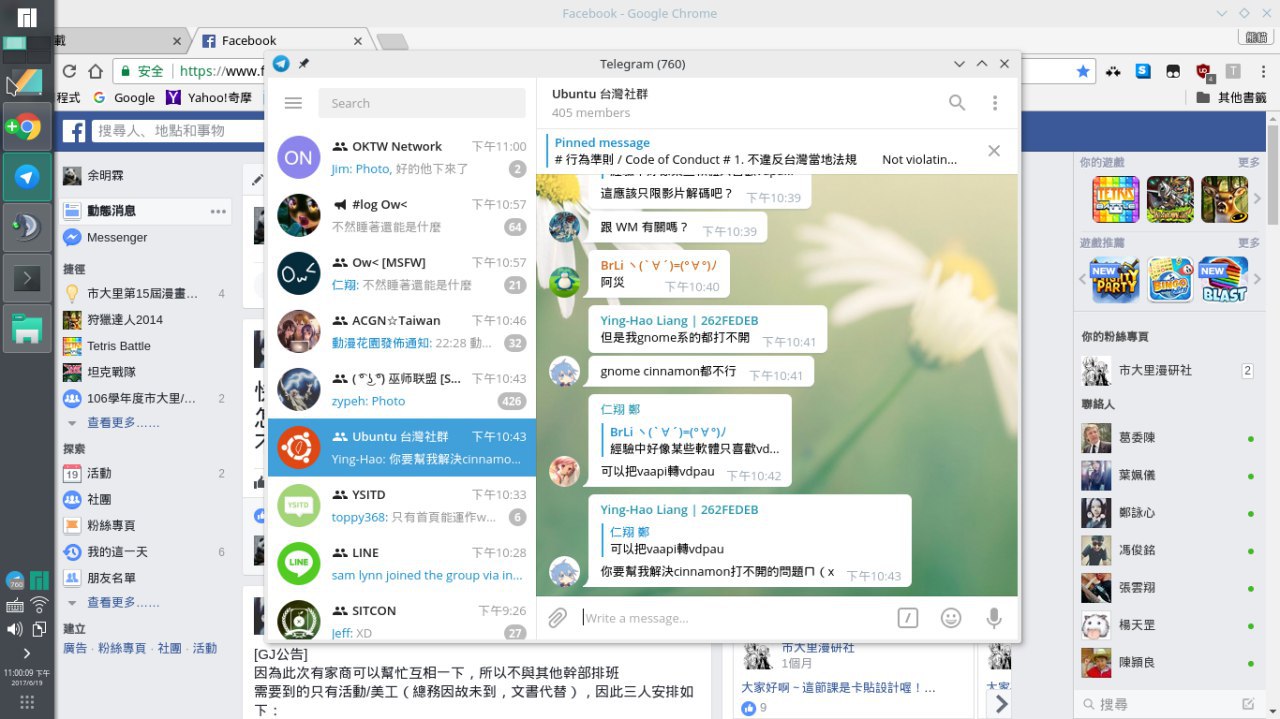This screenshot has width=1280, height=719.
Task: Click Telegram logo in title bar
Action: [282, 64]
